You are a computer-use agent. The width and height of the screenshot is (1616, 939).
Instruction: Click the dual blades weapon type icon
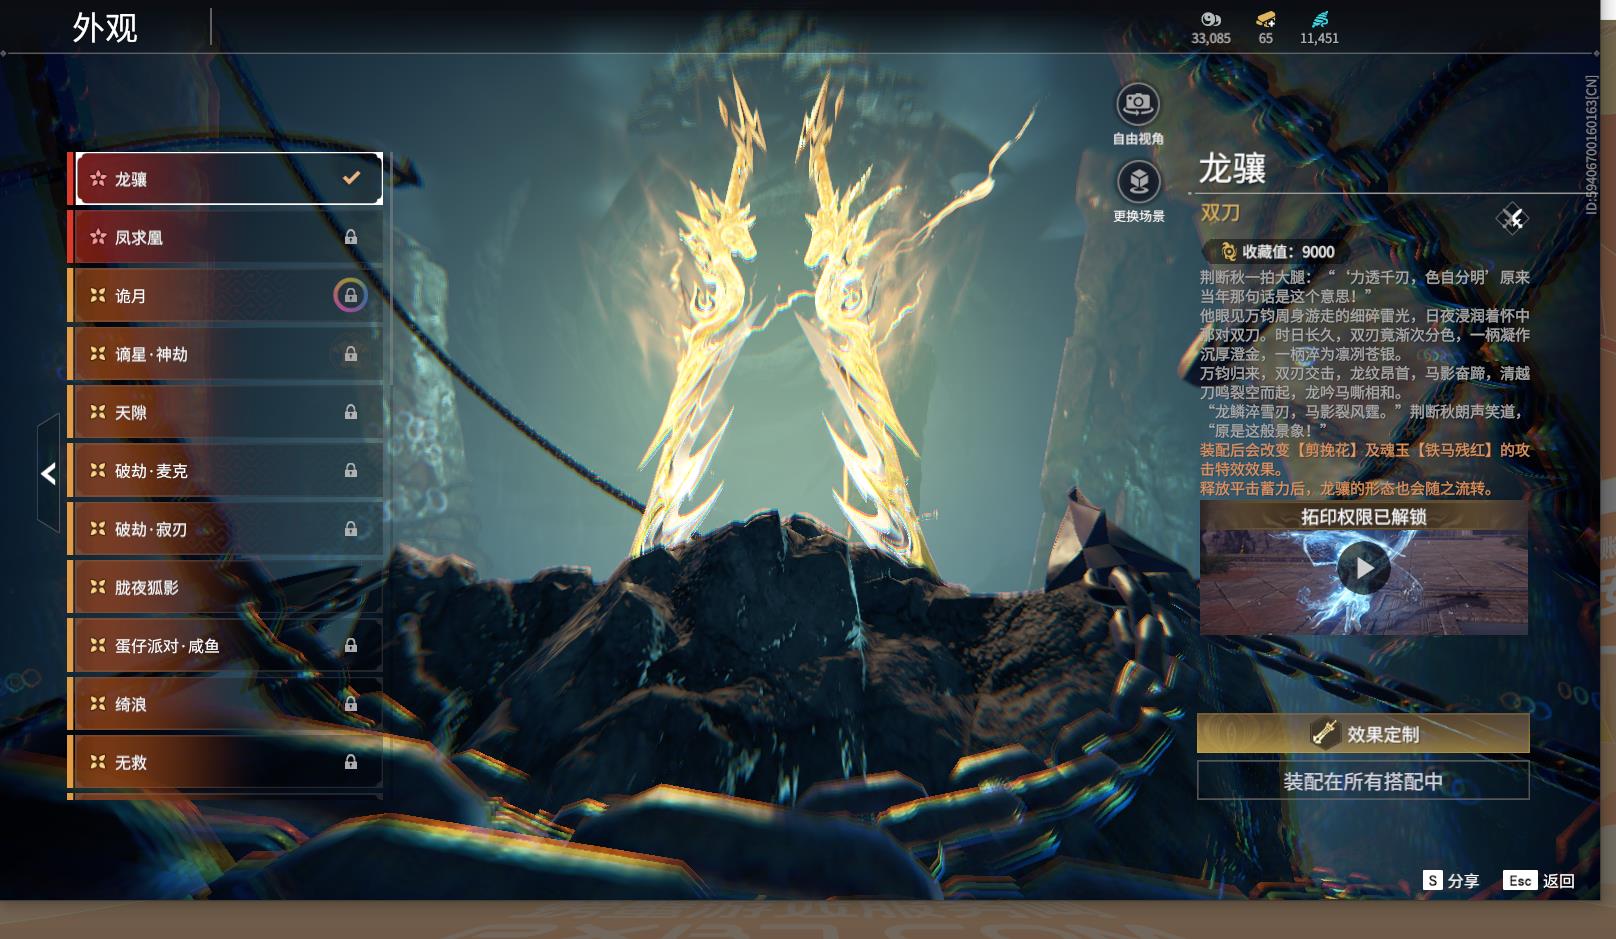coord(1512,218)
